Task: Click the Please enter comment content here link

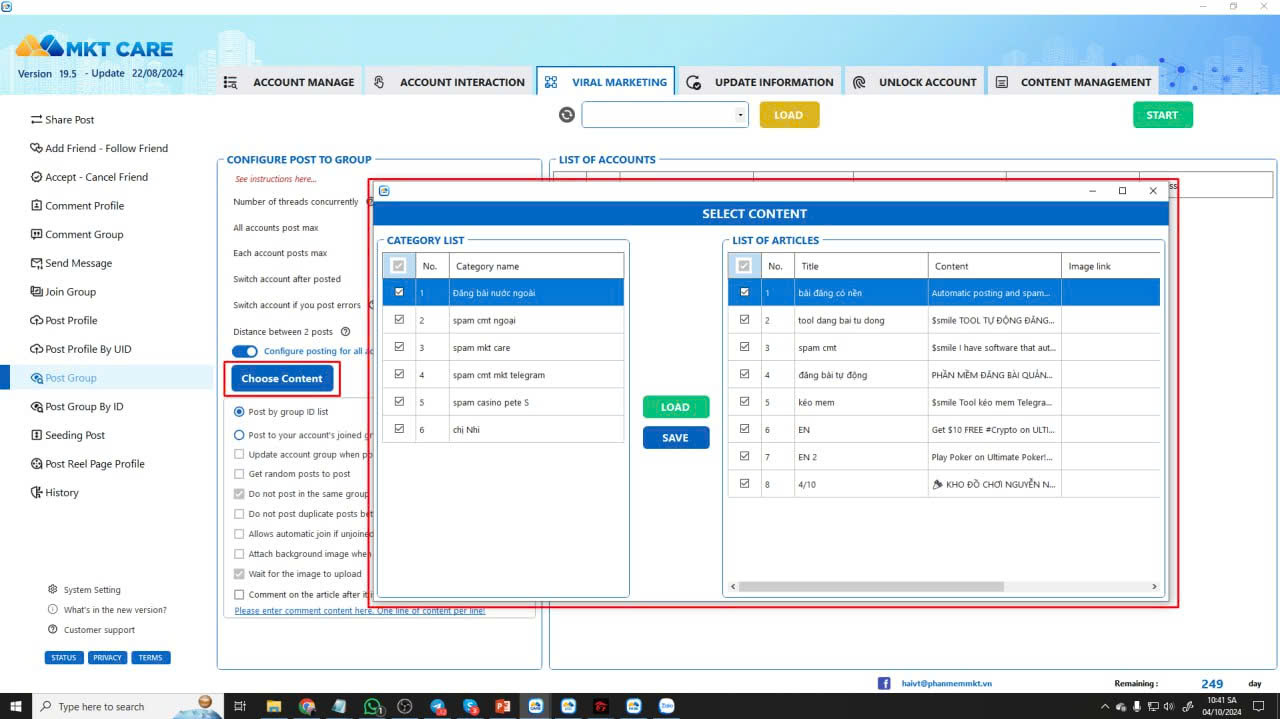Action: (x=360, y=611)
